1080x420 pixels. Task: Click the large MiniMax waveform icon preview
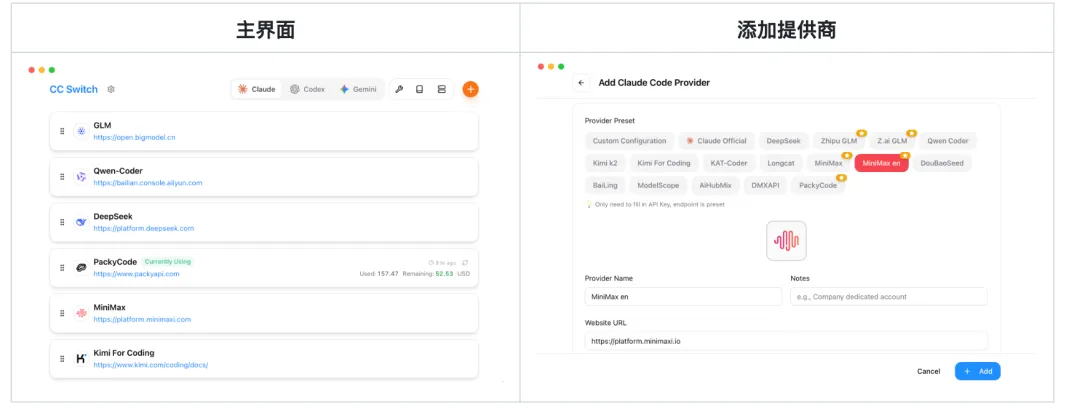coord(786,241)
